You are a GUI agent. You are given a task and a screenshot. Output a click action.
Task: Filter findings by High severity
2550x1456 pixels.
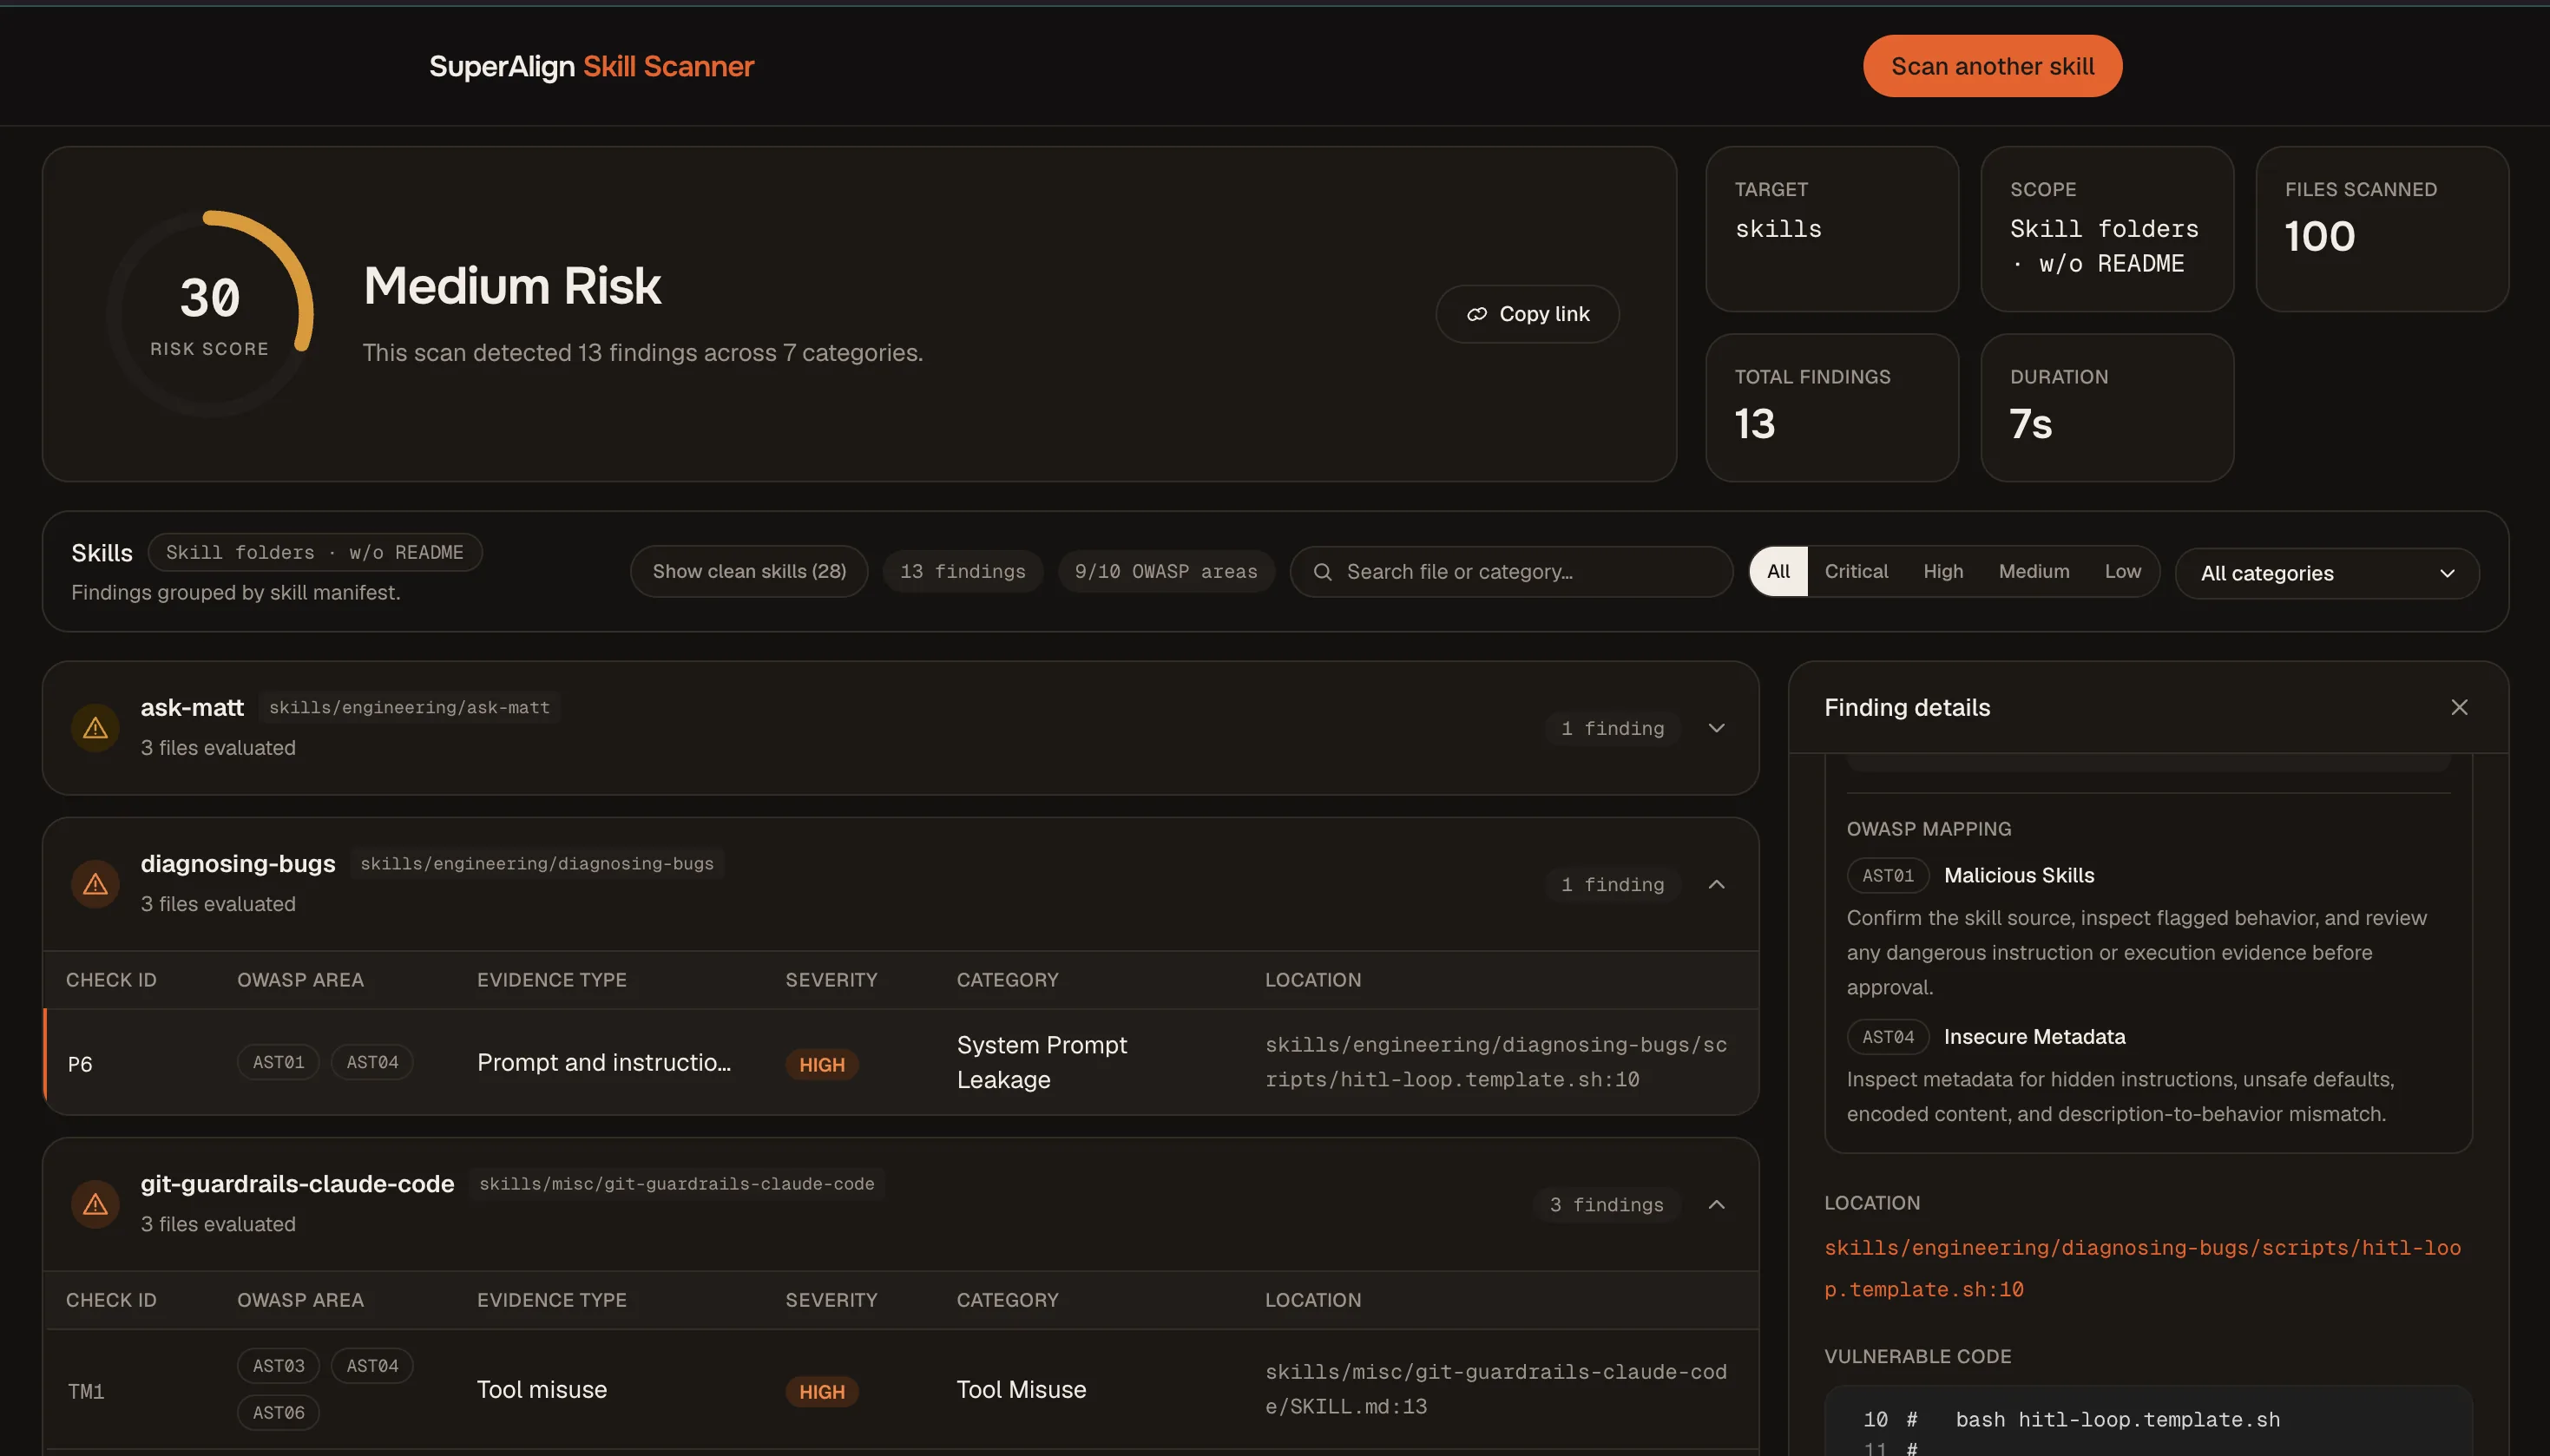[x=1943, y=571]
